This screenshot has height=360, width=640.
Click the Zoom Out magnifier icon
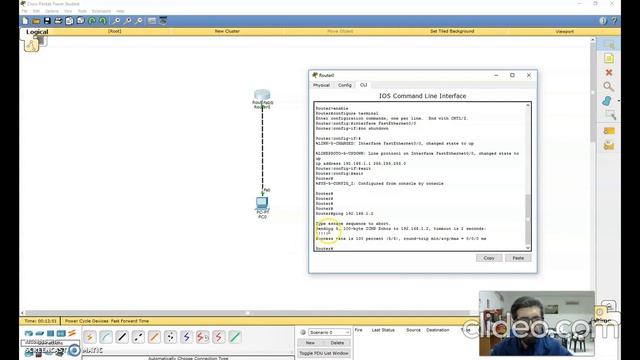139,21
